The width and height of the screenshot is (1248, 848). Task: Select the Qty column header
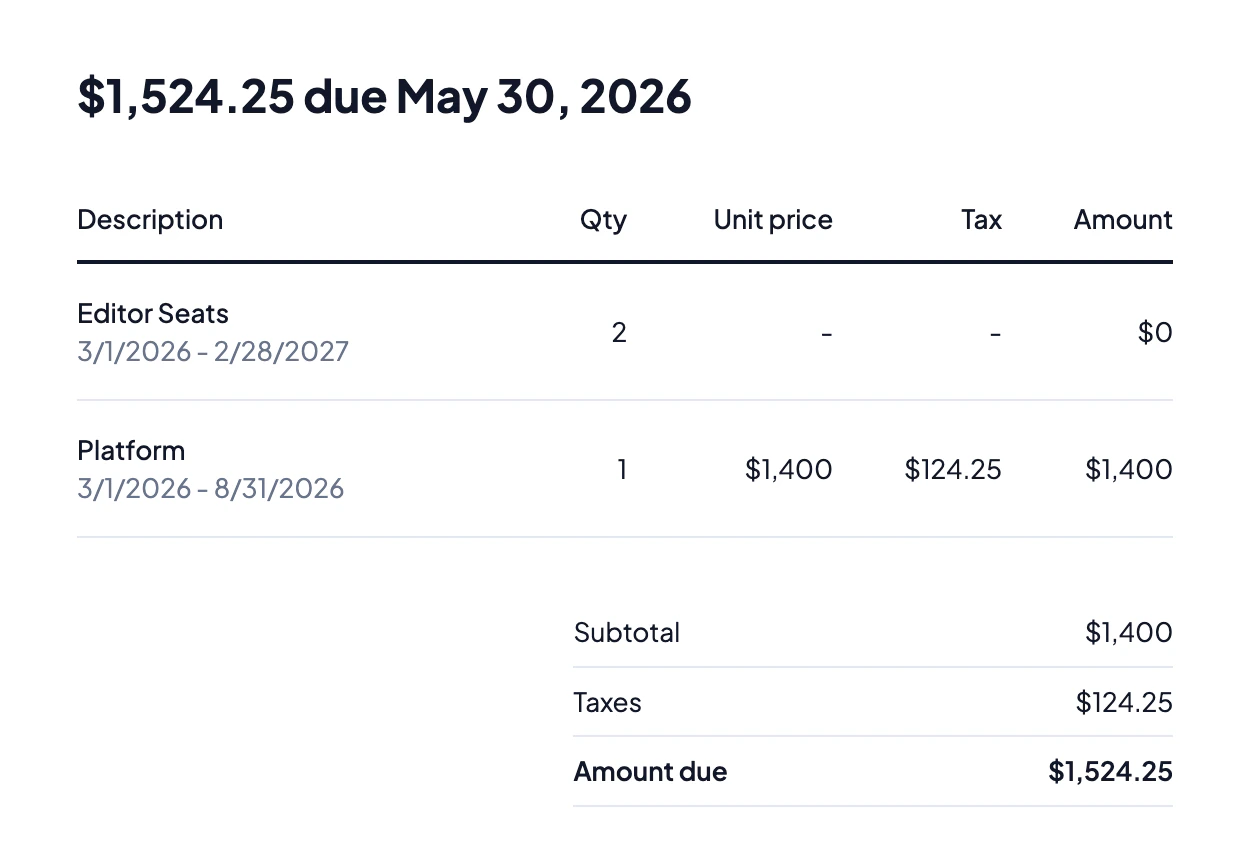603,220
